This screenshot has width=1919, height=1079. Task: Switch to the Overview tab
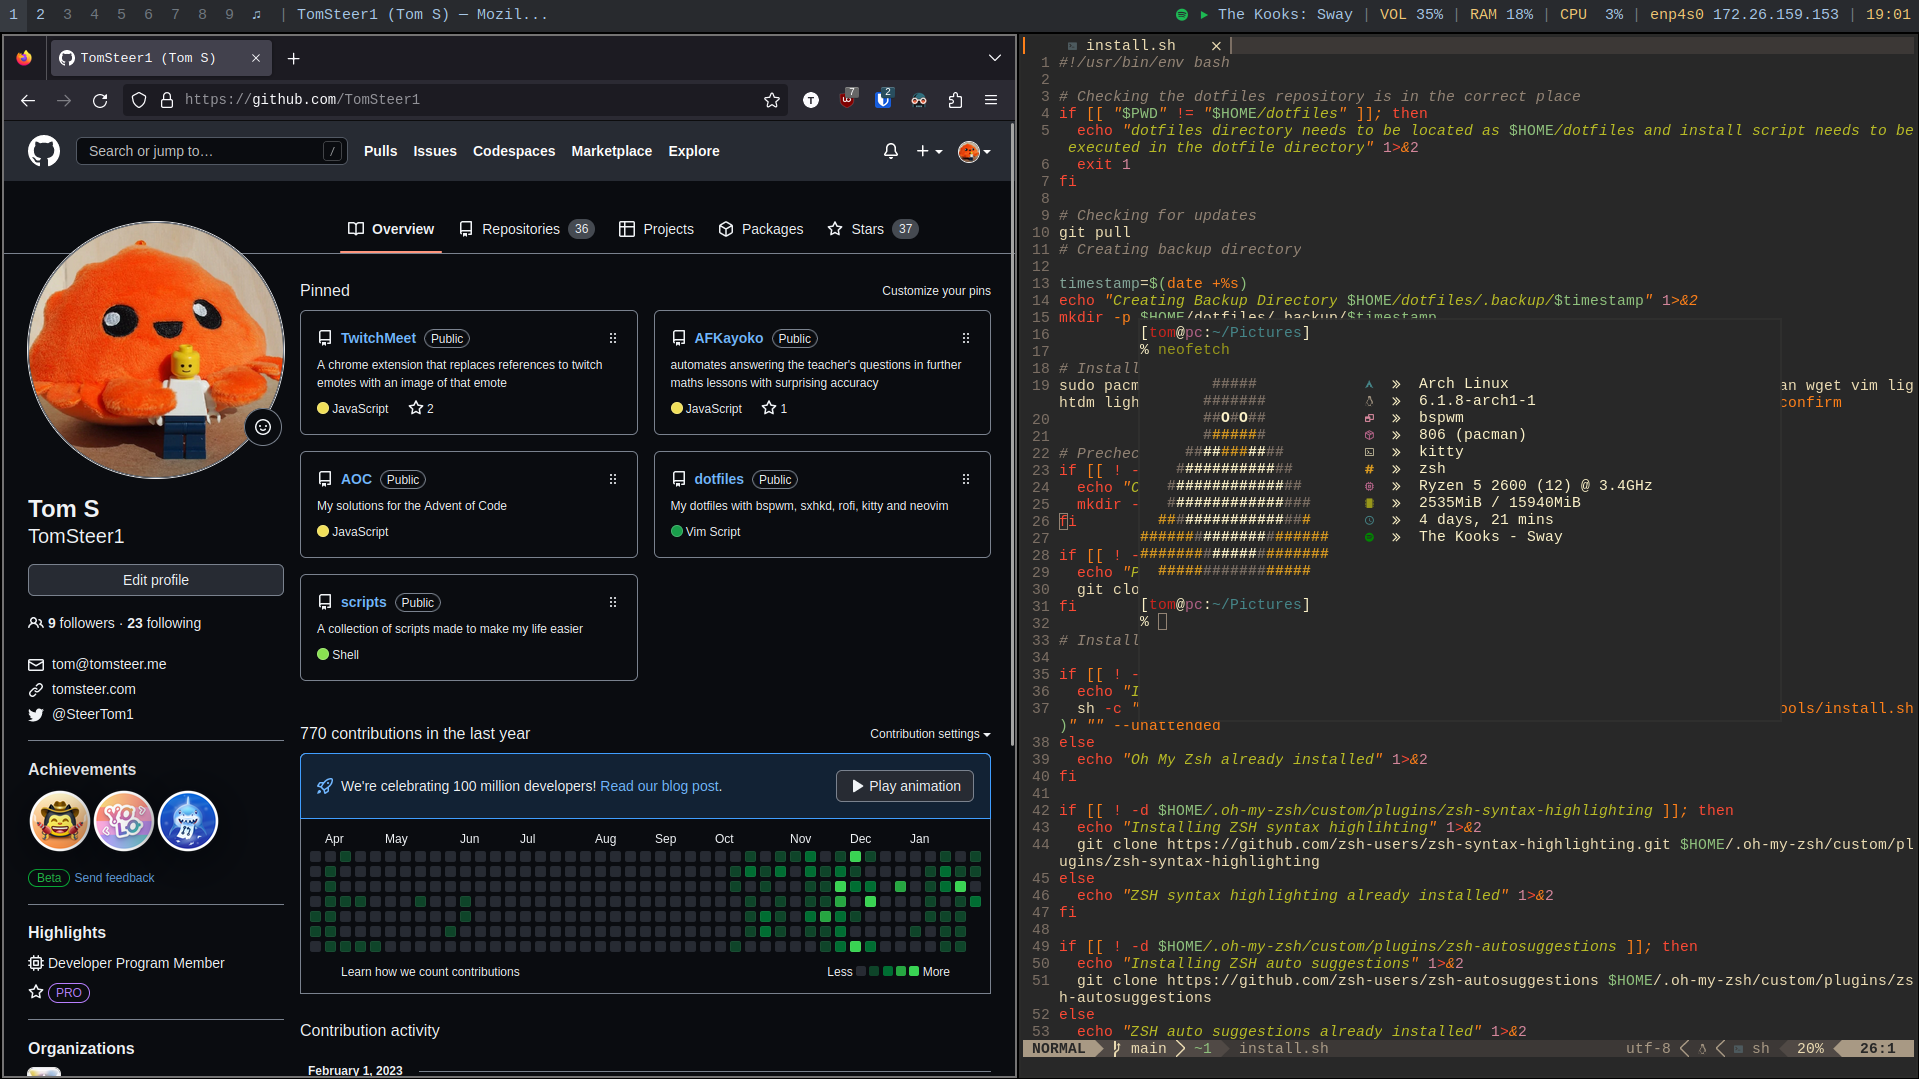[x=391, y=229]
